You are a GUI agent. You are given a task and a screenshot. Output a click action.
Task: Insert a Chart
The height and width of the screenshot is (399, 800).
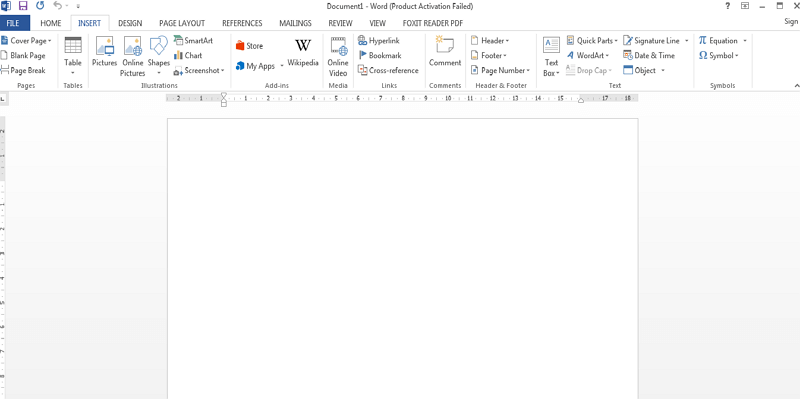(x=188, y=56)
